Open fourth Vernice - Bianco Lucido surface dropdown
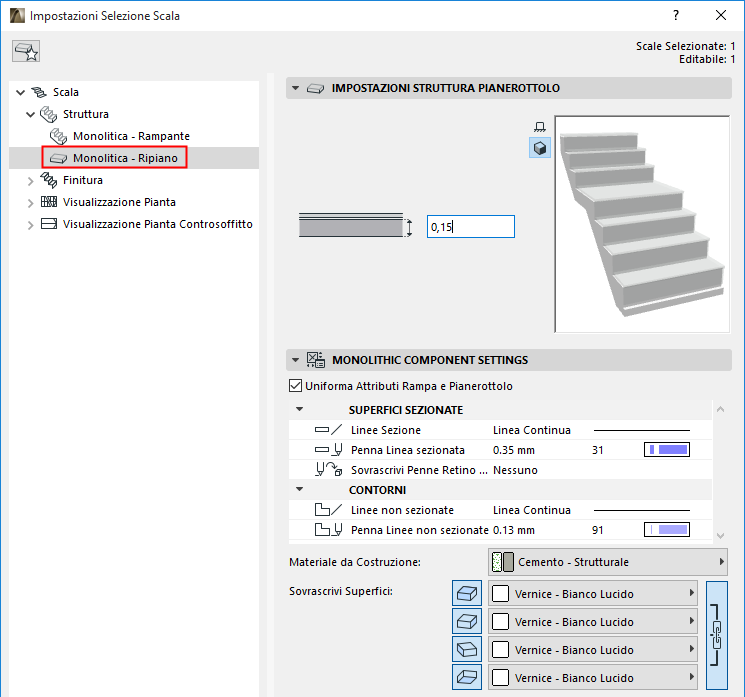This screenshot has width=745, height=697. [x=592, y=678]
